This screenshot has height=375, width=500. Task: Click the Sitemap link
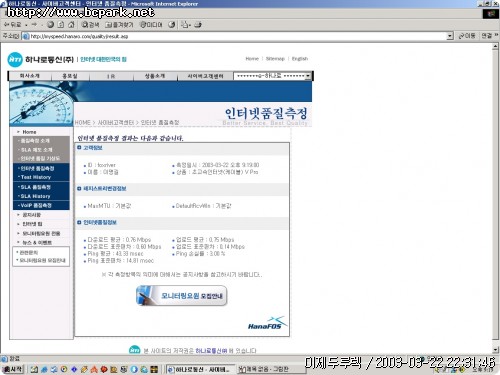[275, 59]
